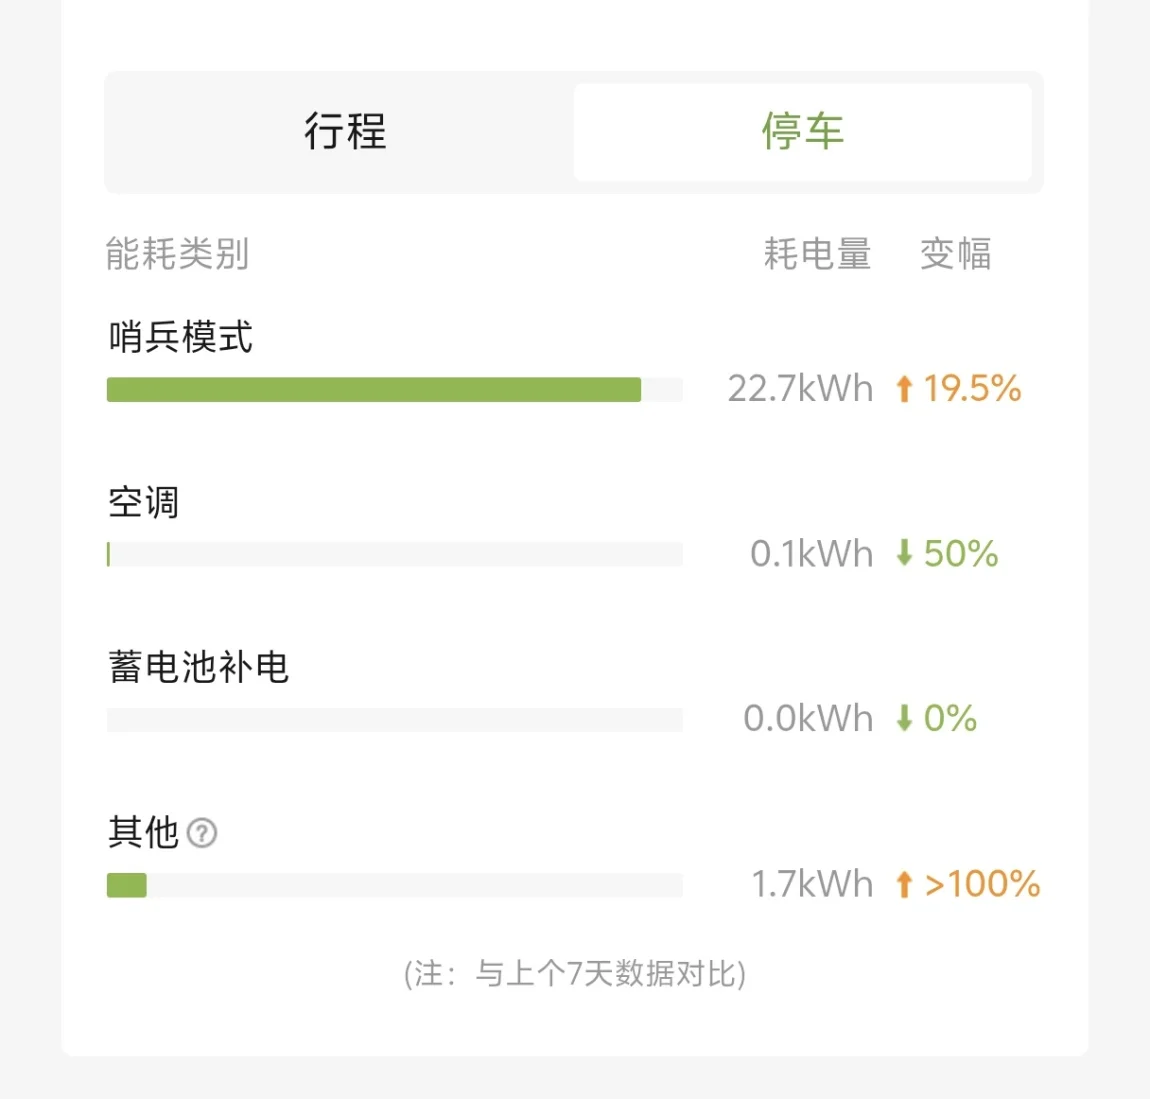Click the 22.7kWh consumption value
Image resolution: width=1150 pixels, height=1099 pixels.
800,388
